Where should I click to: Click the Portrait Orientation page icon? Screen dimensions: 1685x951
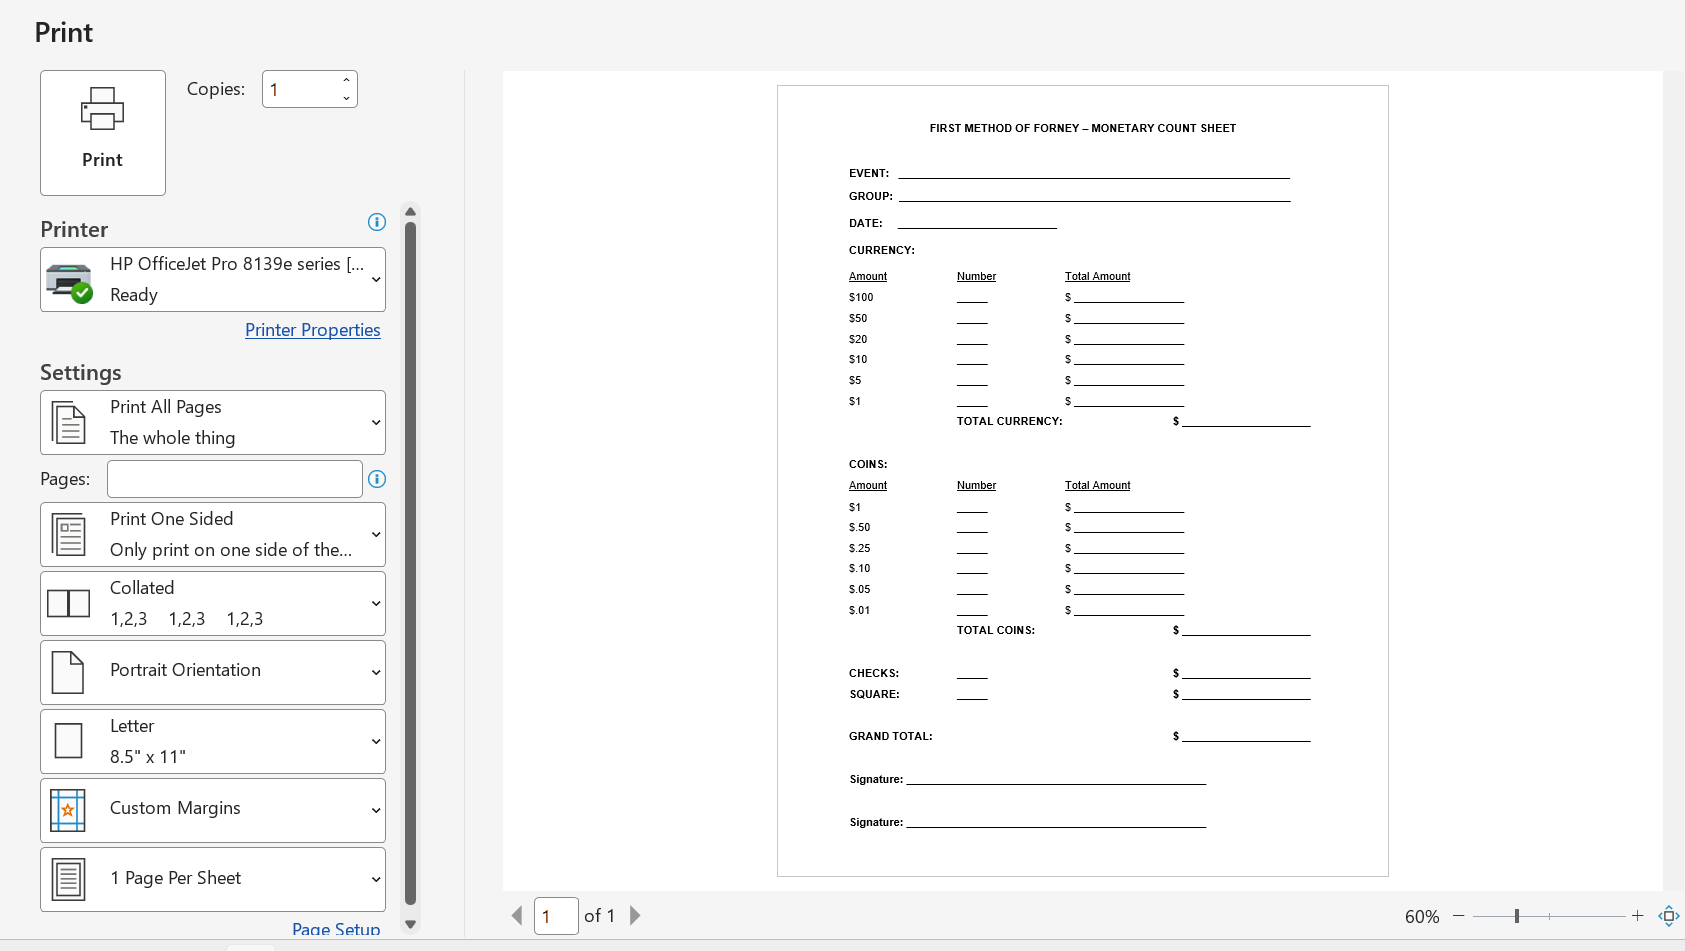pyautogui.click(x=68, y=672)
